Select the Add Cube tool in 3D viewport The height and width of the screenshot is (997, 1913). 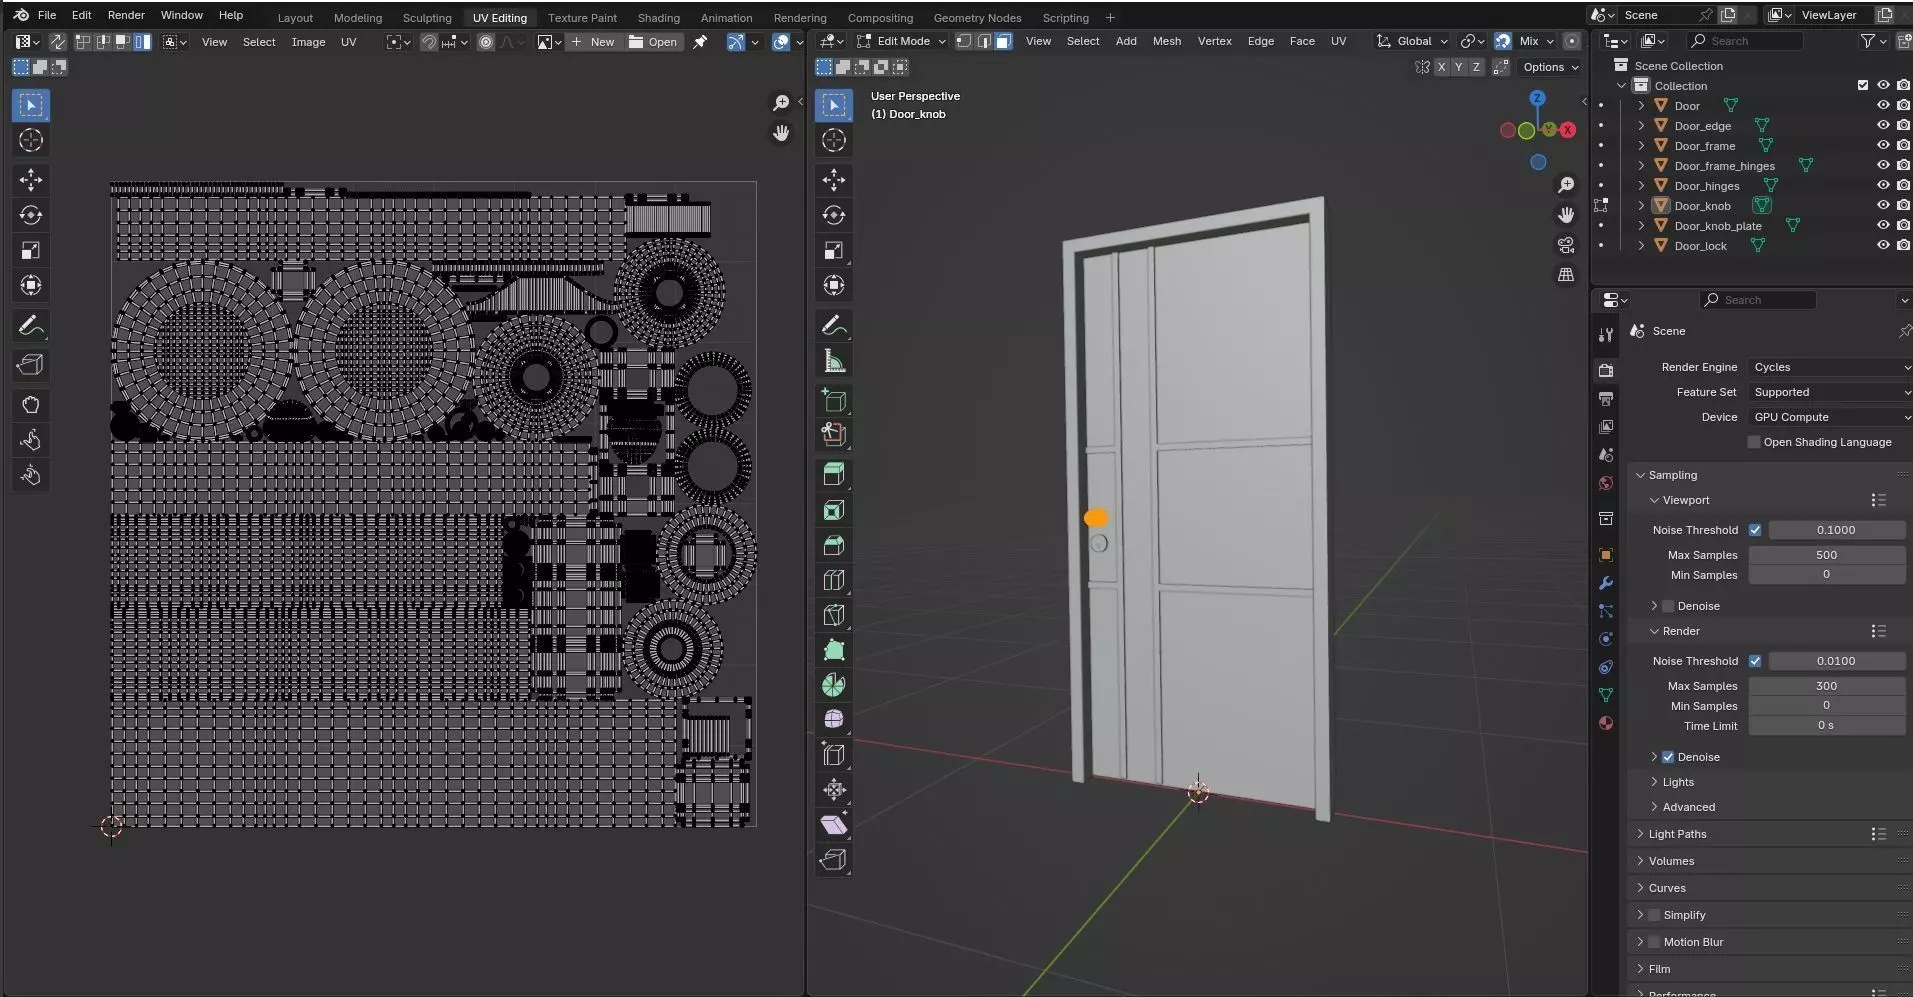coord(834,401)
